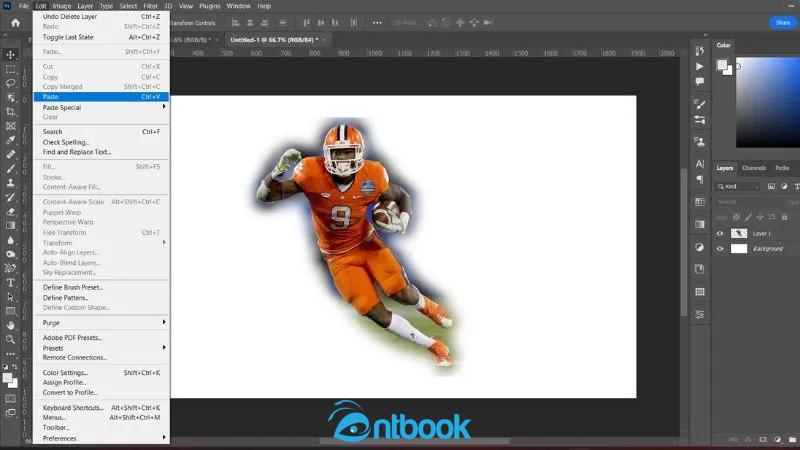Open the Paths panel tab

pos(782,168)
